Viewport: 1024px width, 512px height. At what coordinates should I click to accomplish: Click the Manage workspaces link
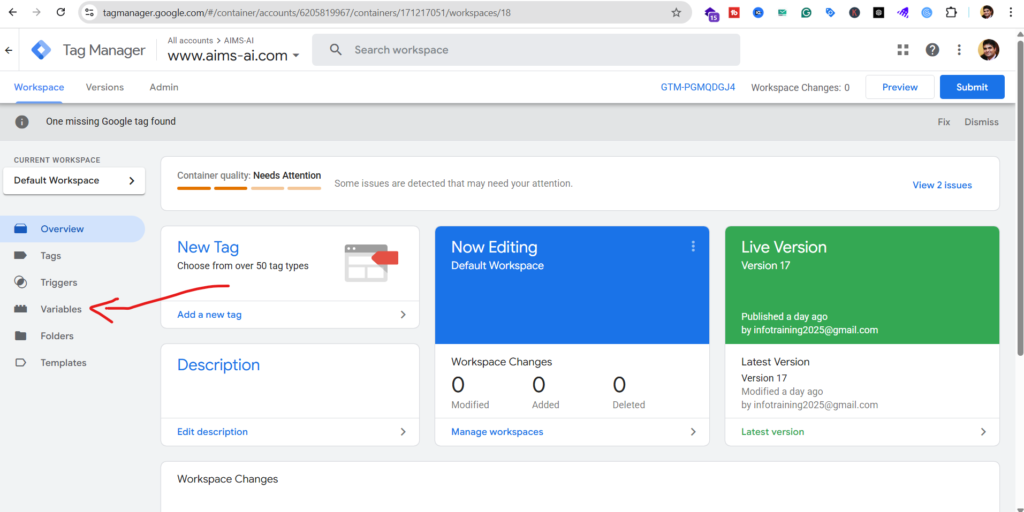(497, 432)
